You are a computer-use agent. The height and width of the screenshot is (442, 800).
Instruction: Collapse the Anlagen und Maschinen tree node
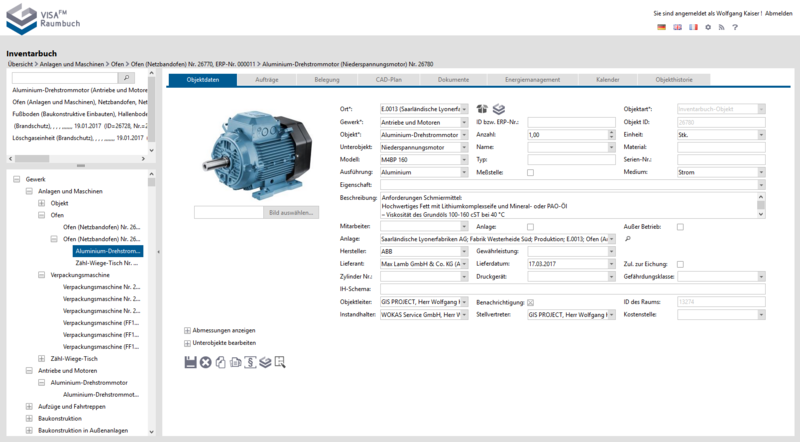pyautogui.click(x=29, y=191)
